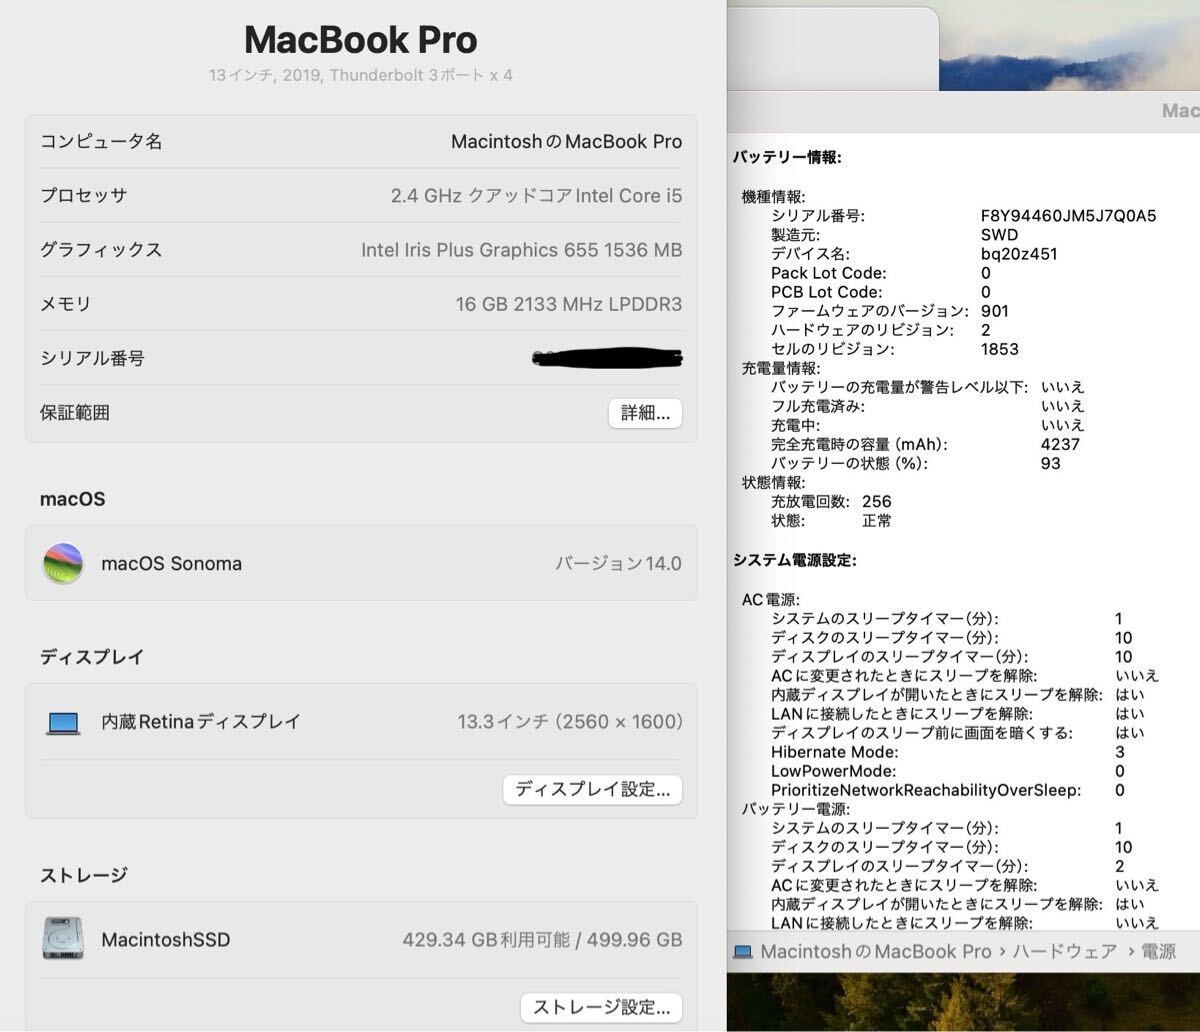Click the 429.34 GB available storage text
Viewport: 1200px width, 1032px height.
(x=533, y=939)
